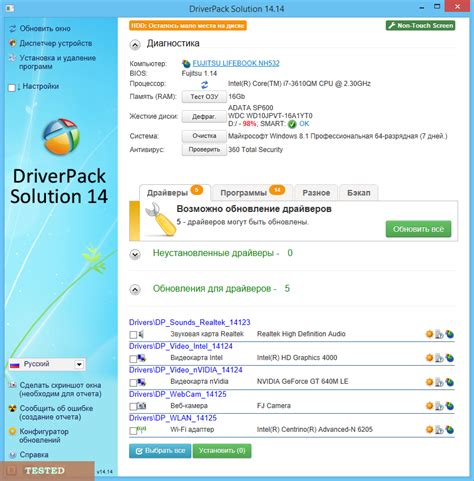Click orange info icon in NVIDIA GeForce row
This screenshot has width=474, height=481.
click(429, 382)
